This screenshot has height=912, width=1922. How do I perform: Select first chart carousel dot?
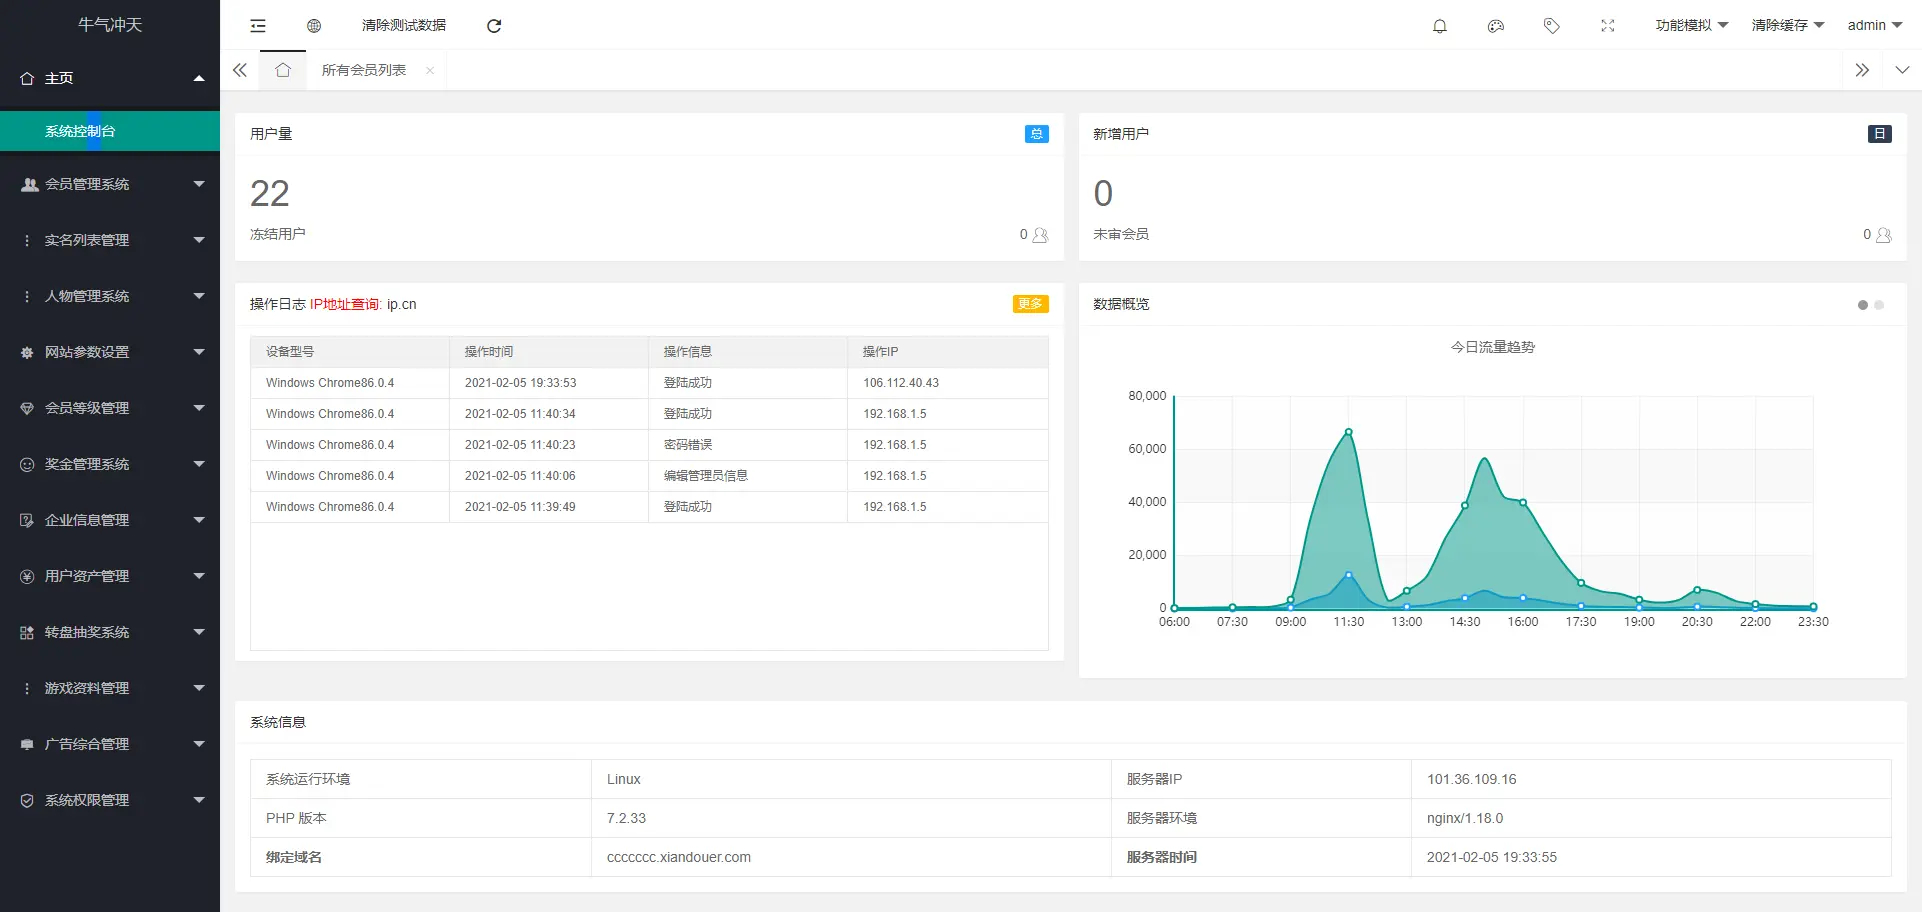pos(1862,305)
